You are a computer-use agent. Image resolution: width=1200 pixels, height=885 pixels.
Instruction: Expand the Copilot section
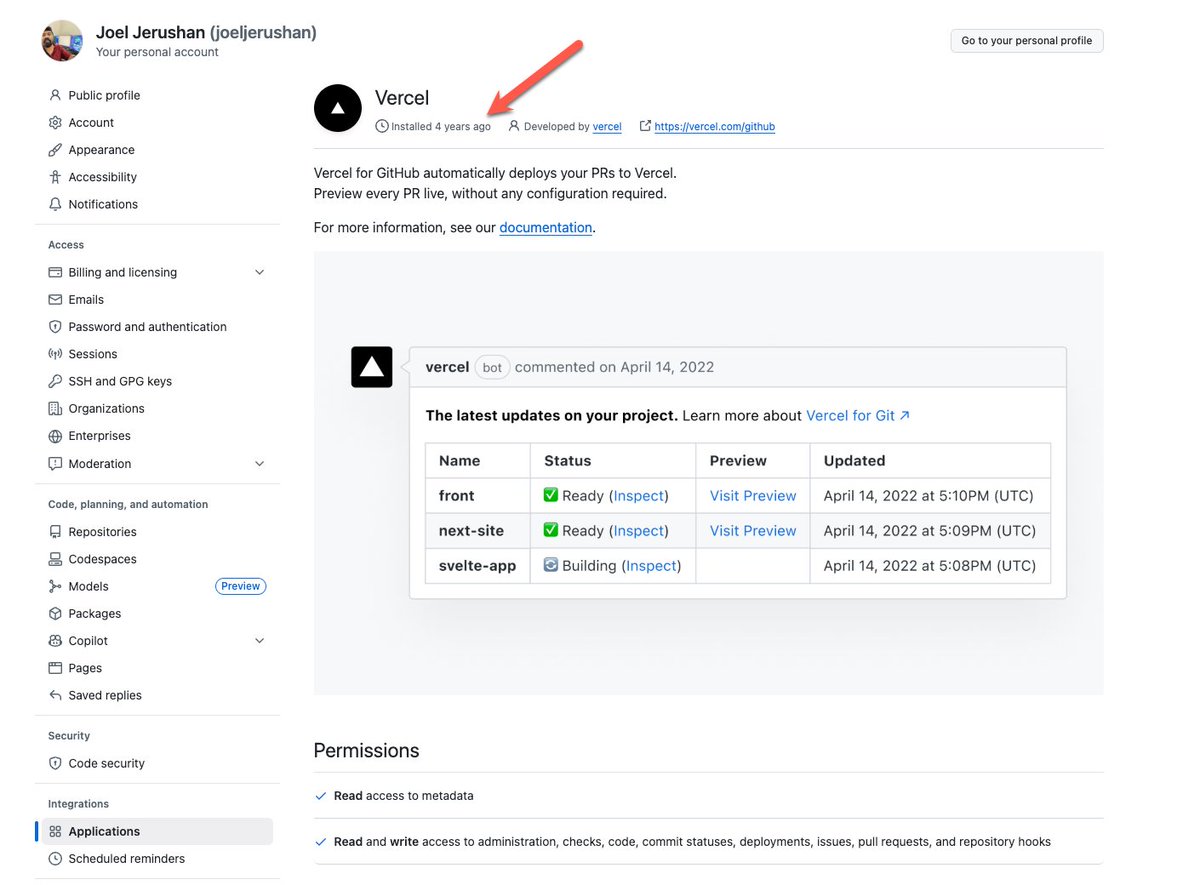(259, 640)
